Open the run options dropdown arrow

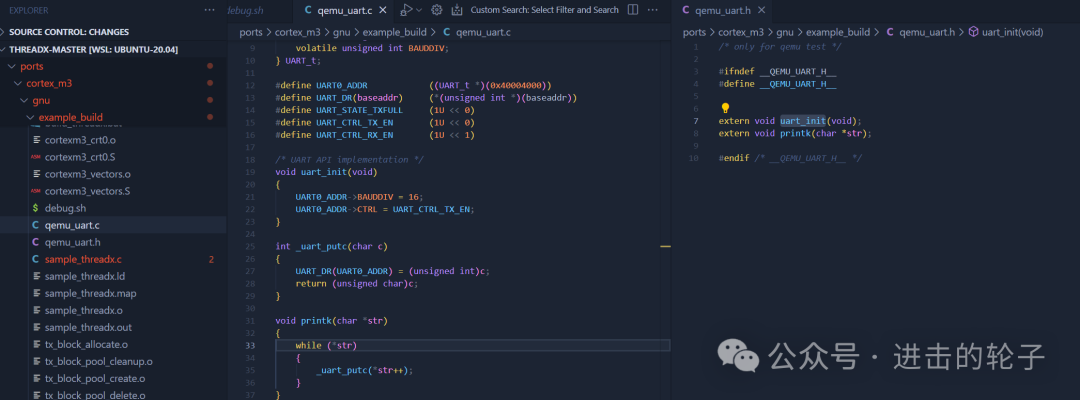419,10
